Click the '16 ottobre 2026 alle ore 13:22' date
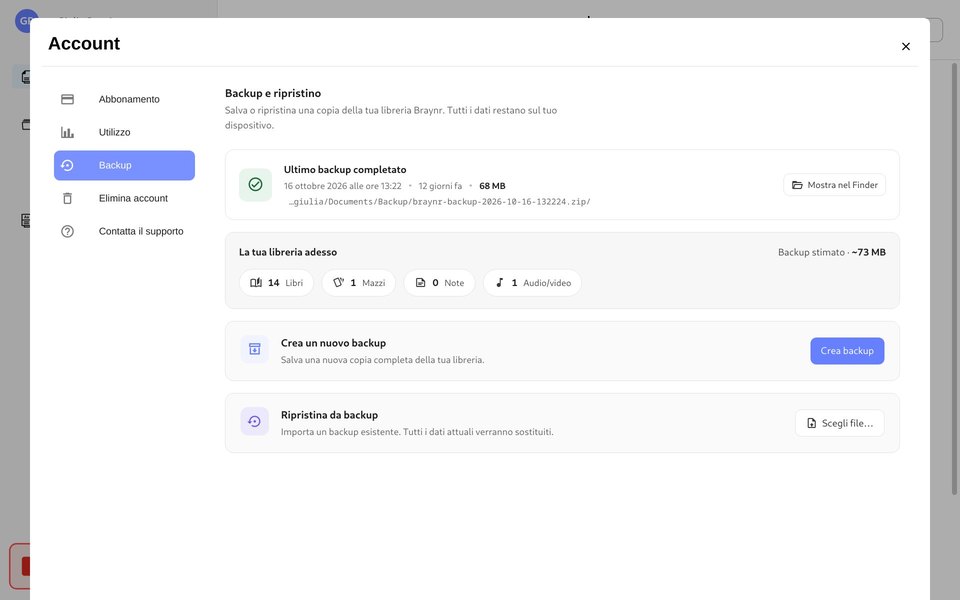The width and height of the screenshot is (960, 600). pyautogui.click(x=343, y=186)
